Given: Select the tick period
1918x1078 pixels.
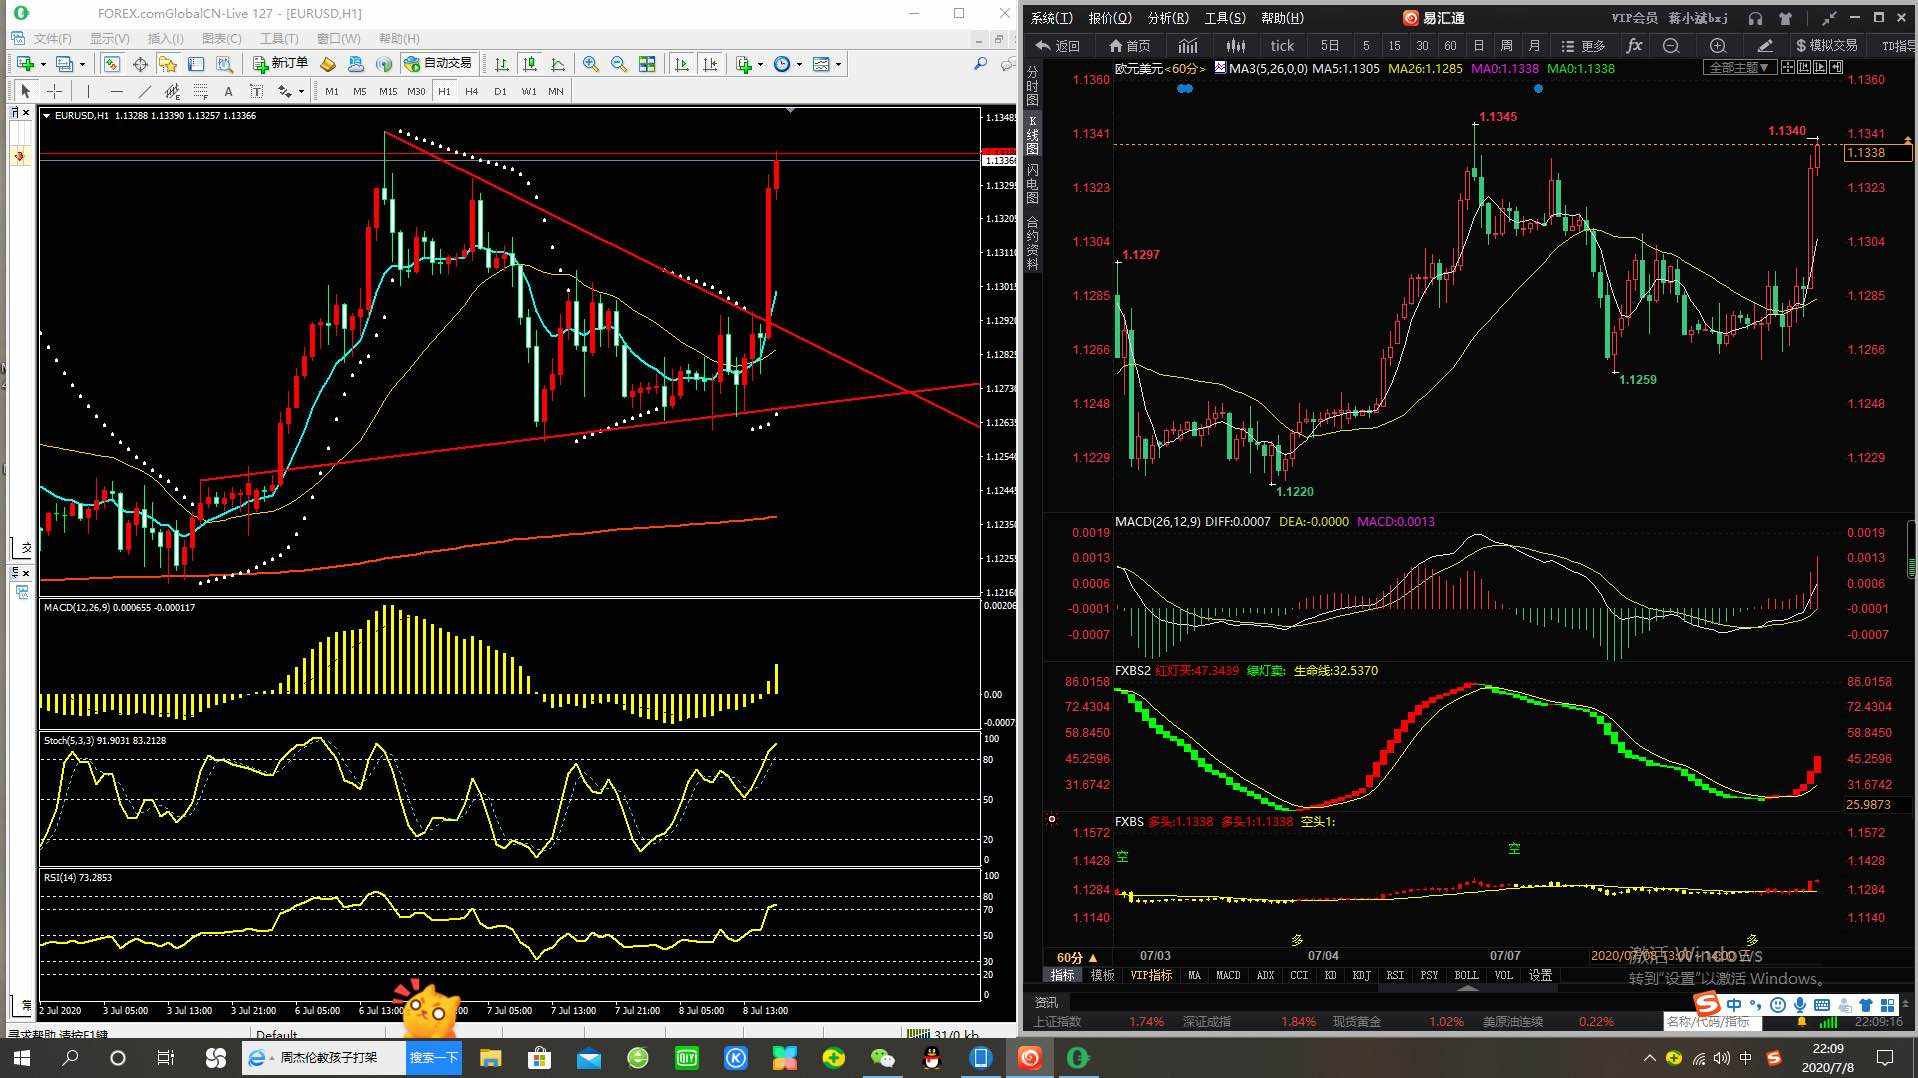Looking at the screenshot, I should (x=1282, y=46).
